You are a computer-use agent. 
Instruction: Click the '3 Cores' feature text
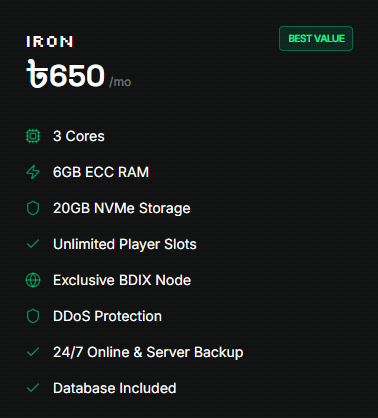coord(79,136)
